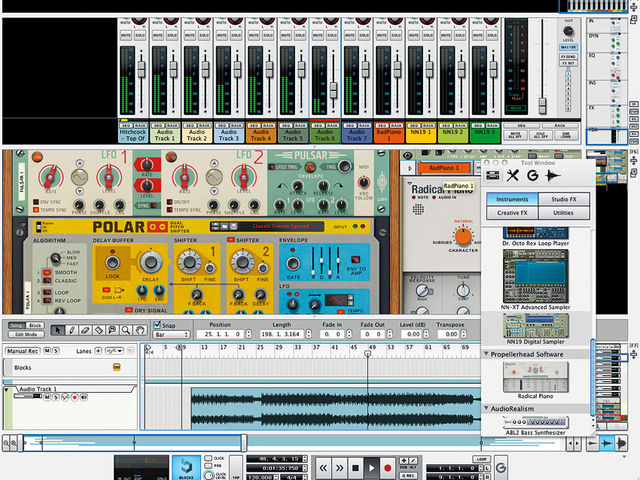The image size is (640, 480).
Task: Enable record on Audio Track 1
Action: pyautogui.click(x=74, y=397)
